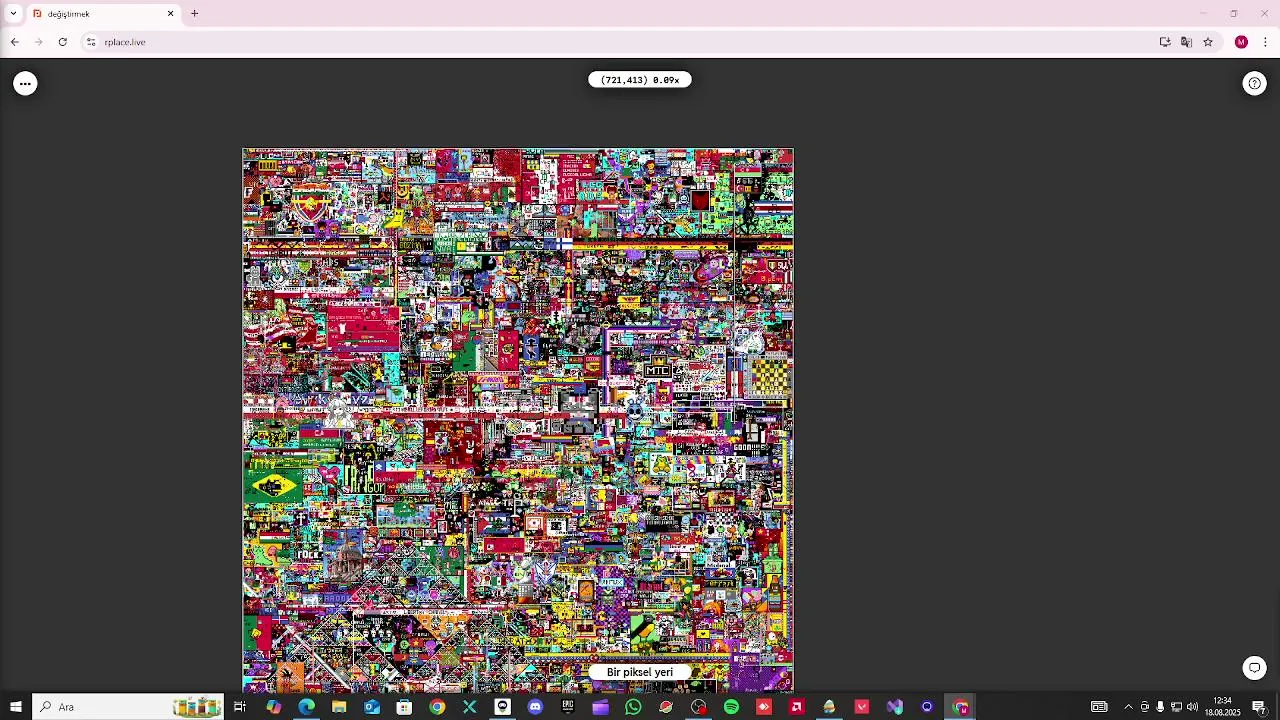Screen dimensions: 1280x720
Task: Open the help question mark button
Action: [1255, 84]
